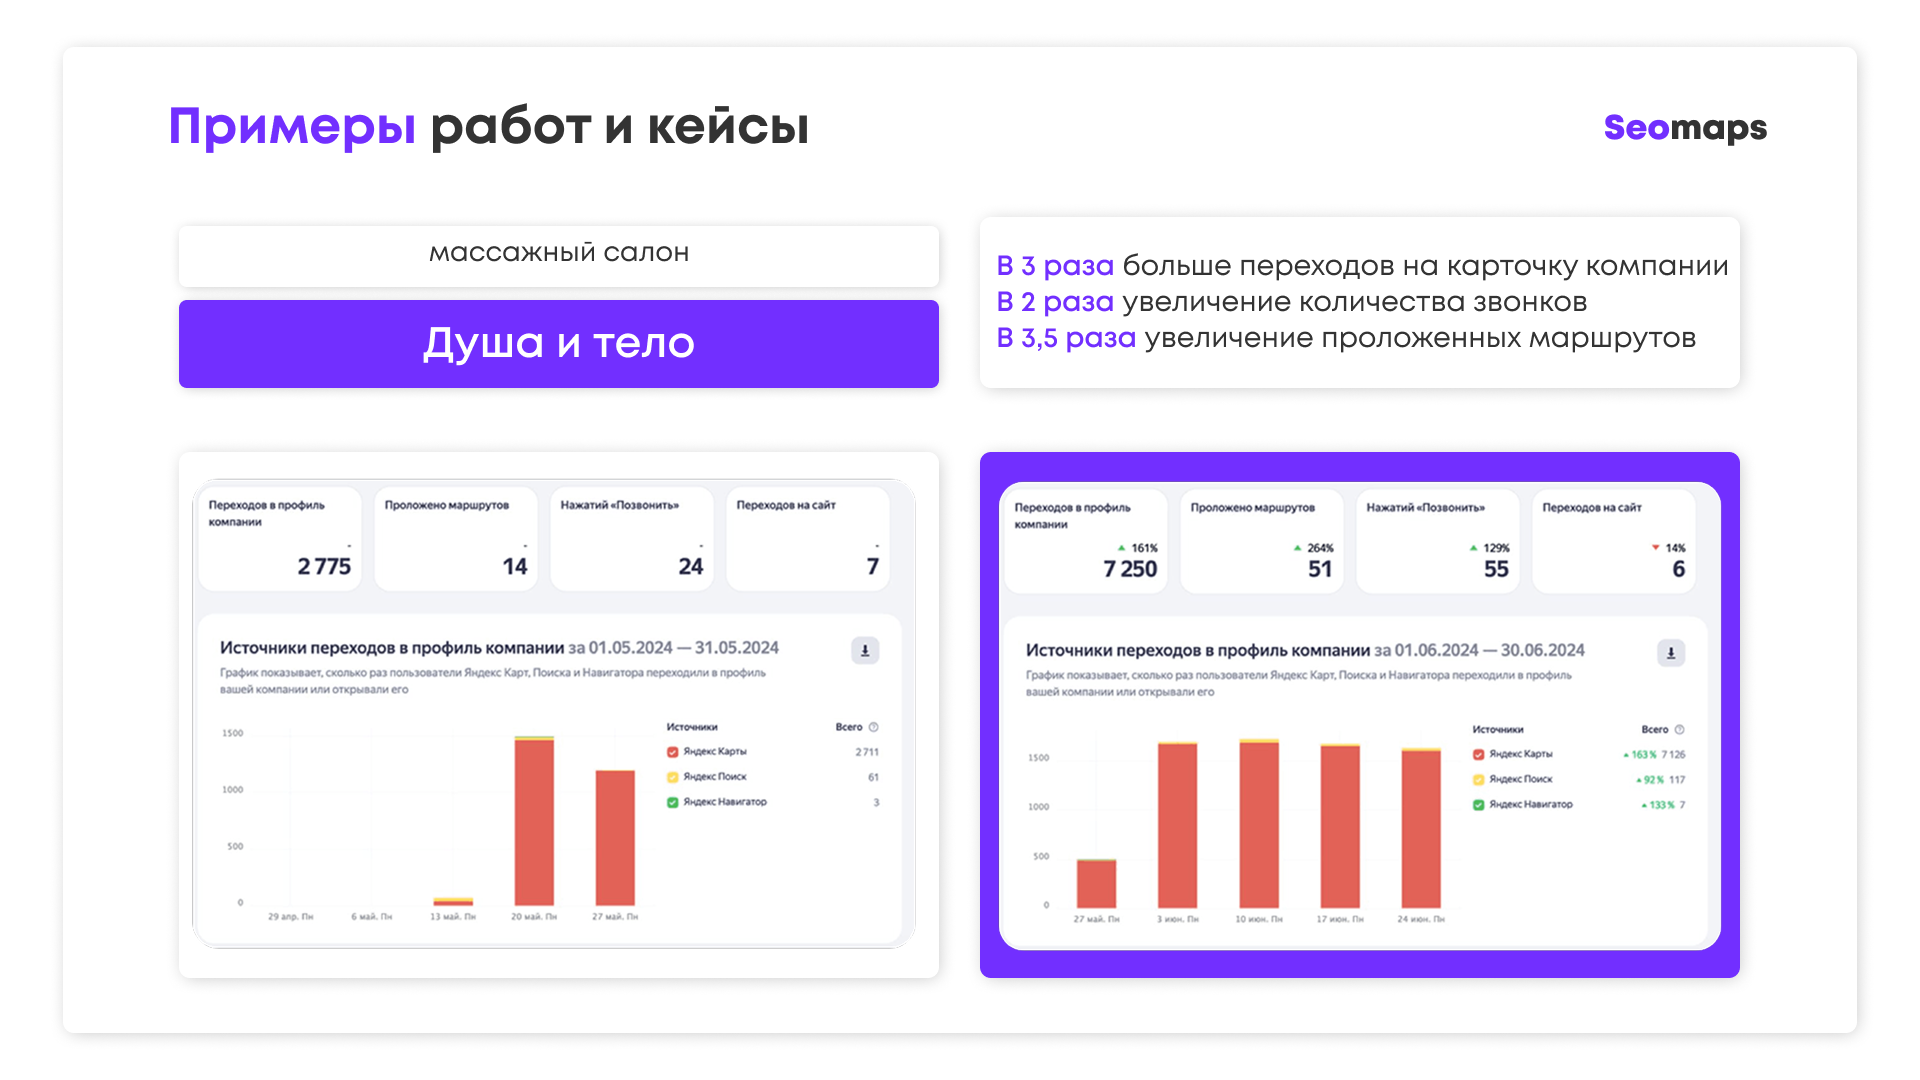Click Переходов на сайт card showing 6
Image resolution: width=1920 pixels, height=1080 pixels.
1614,541
